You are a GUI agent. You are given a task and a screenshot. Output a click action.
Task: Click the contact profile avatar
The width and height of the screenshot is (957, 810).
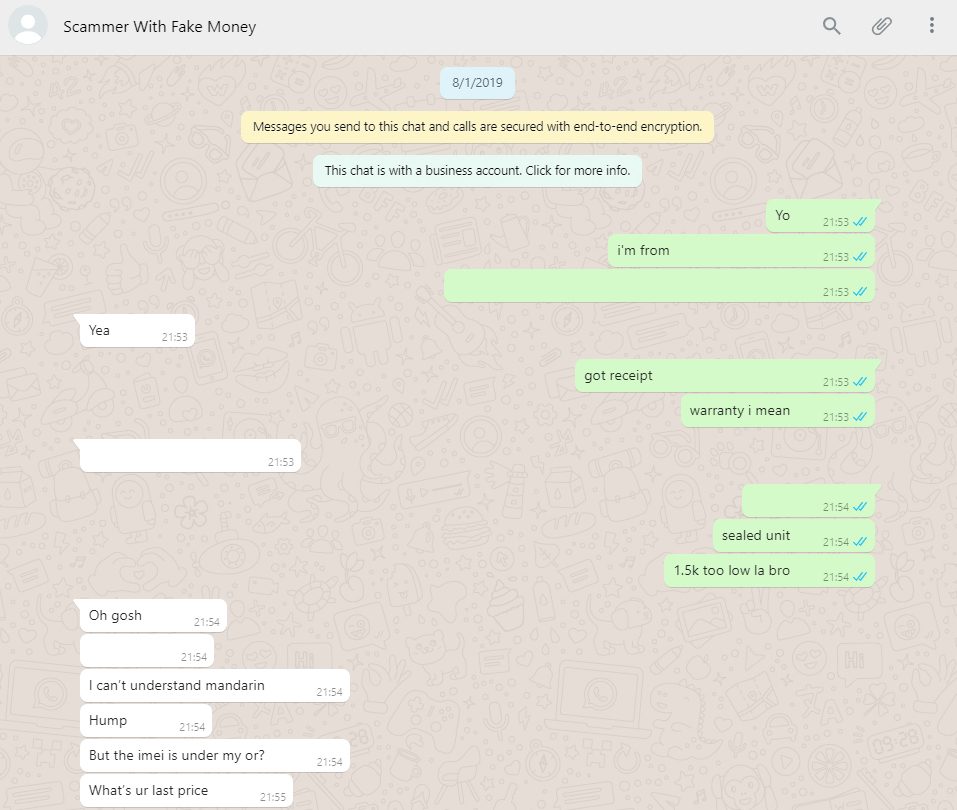tap(28, 26)
